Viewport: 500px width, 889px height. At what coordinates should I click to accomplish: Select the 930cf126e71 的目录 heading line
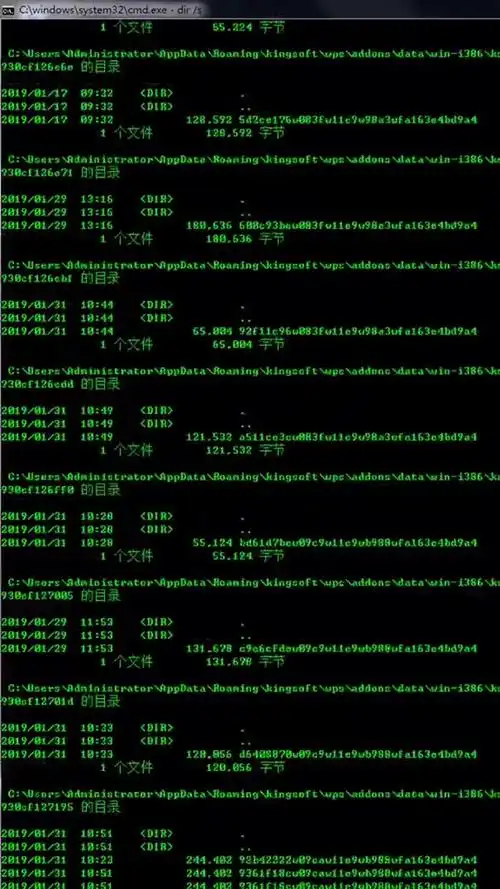point(61,172)
